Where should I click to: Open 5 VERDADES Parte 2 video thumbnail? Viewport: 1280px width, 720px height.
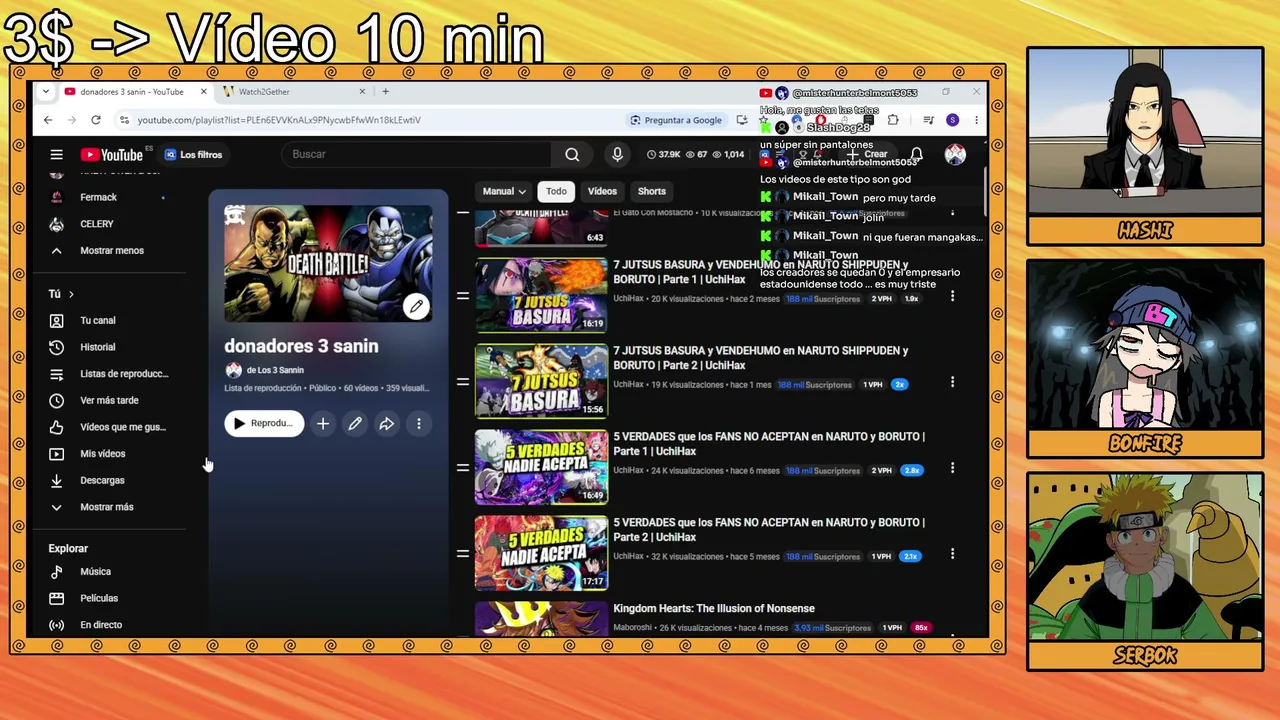pyautogui.click(x=541, y=553)
